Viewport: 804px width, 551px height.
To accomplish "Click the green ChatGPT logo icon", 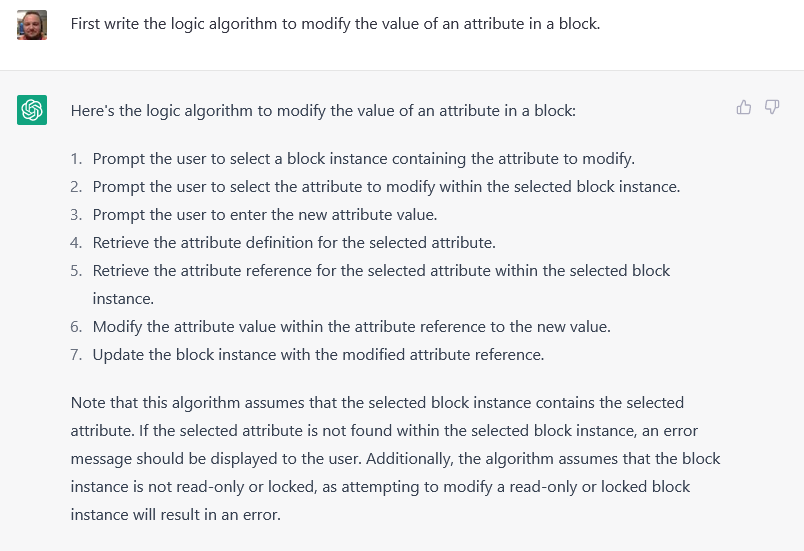I will [32, 110].
